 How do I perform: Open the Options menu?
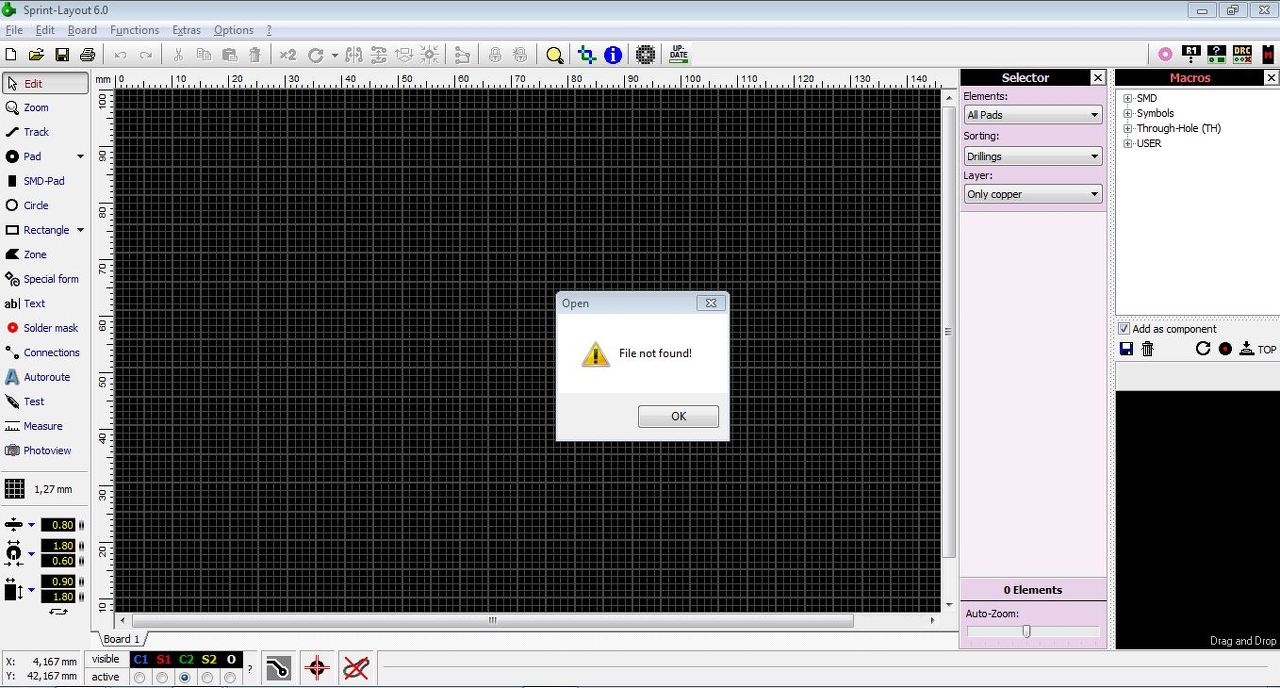[x=233, y=30]
